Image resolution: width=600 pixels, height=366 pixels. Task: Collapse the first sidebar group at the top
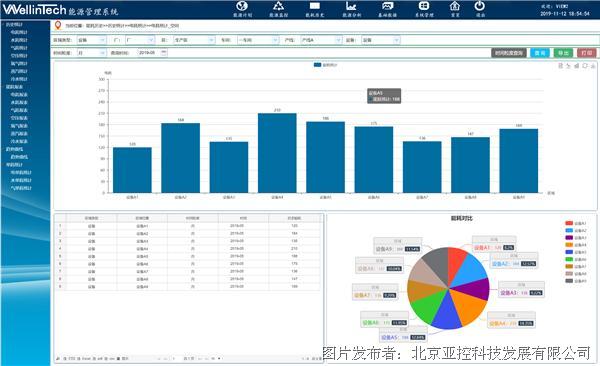(x=14, y=25)
